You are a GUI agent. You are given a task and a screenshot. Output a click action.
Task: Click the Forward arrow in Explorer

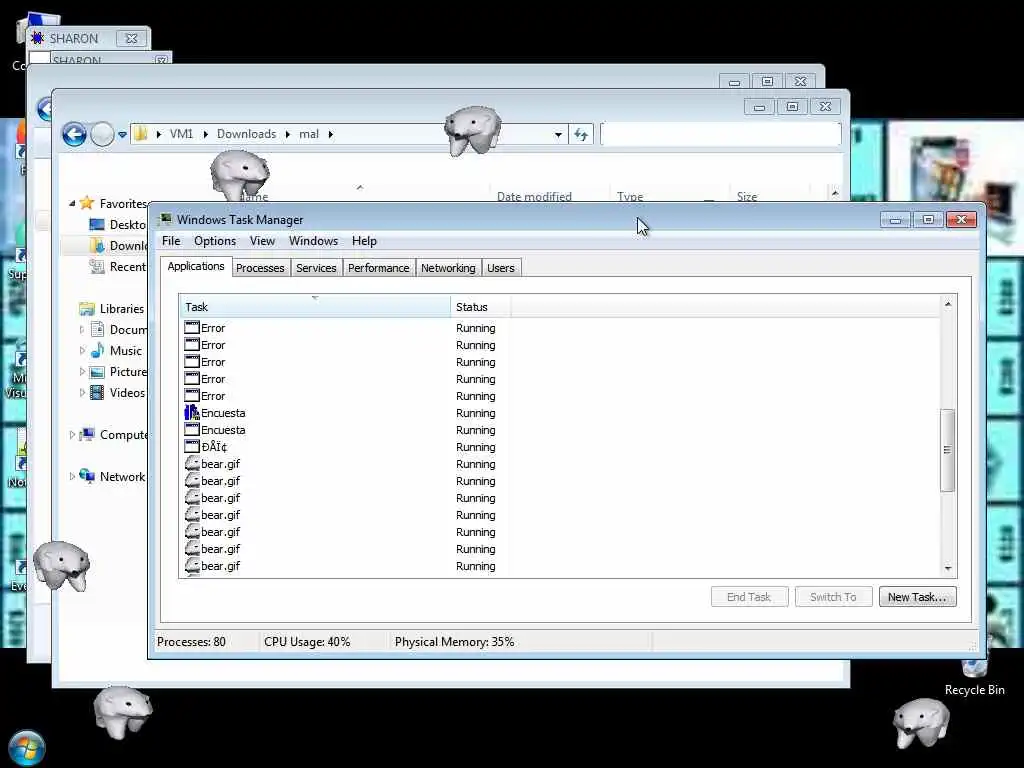coord(103,135)
